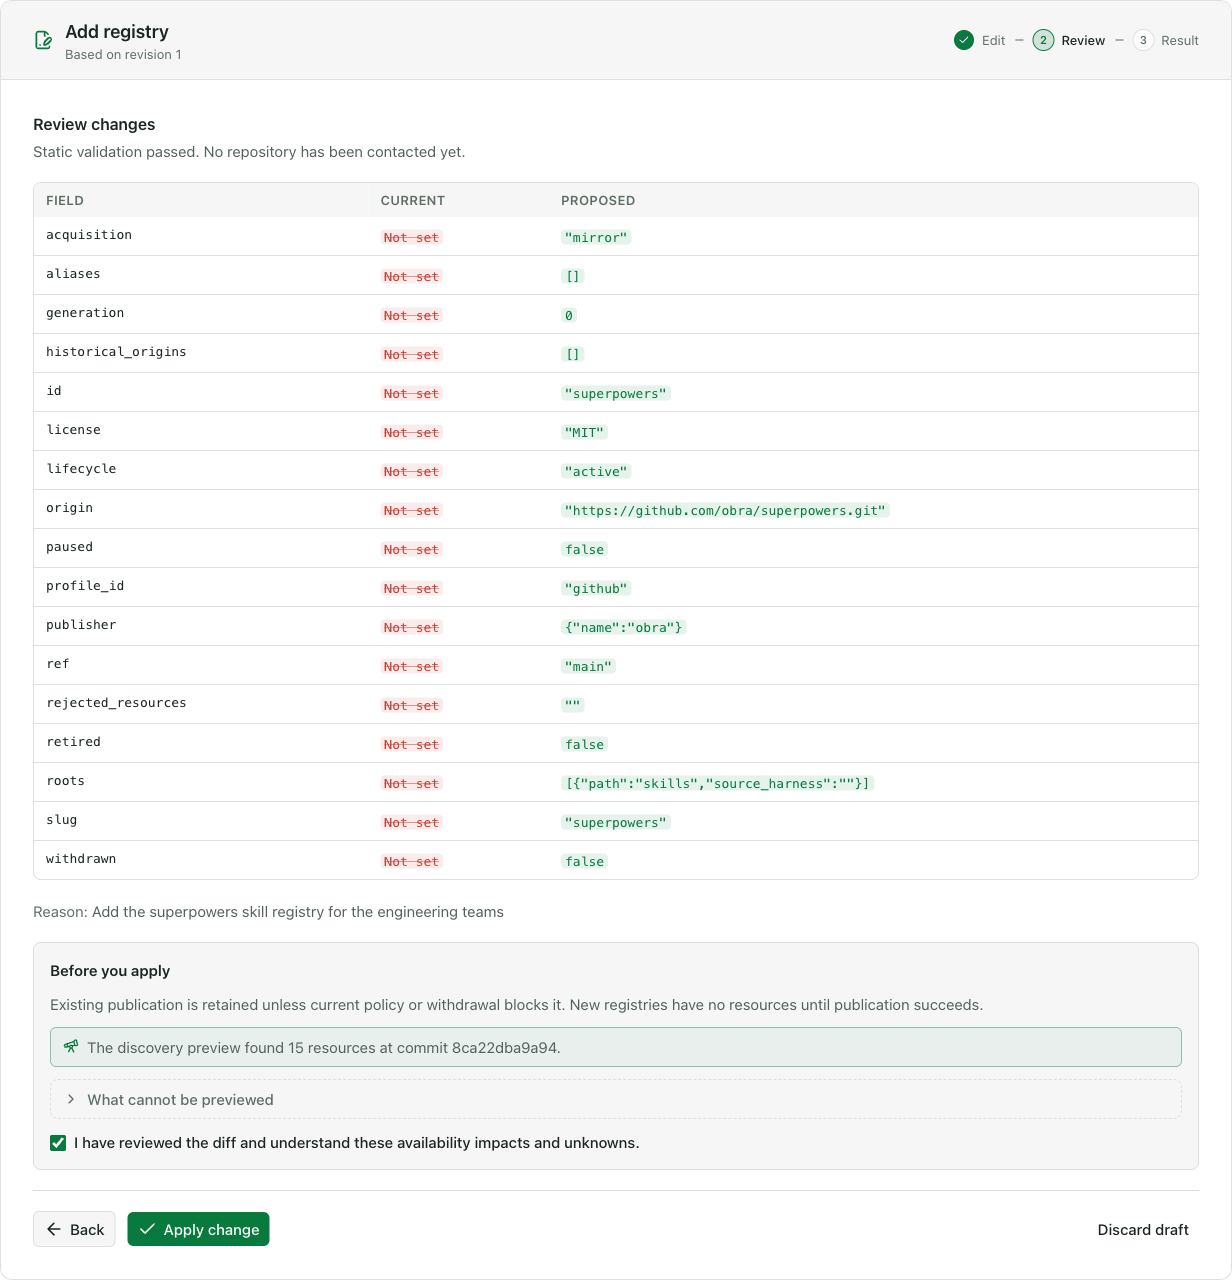Screen dimensions: 1232x1280
Task: Click the proposed value "mirror"
Action: (596, 237)
